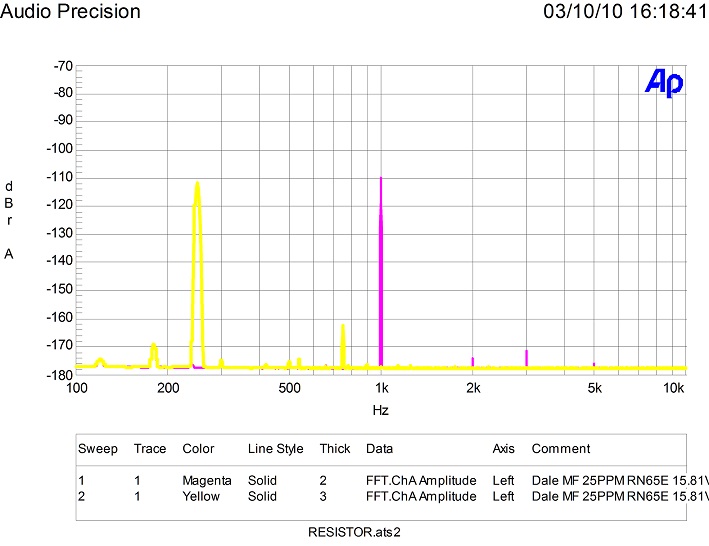Click the '200' frequency axis label
This screenshot has width=709, height=546.
[x=168, y=388]
